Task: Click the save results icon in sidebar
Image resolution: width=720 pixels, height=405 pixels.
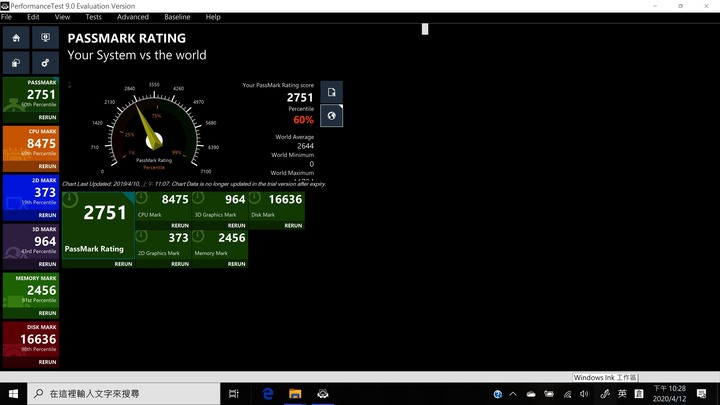Action: [16, 63]
